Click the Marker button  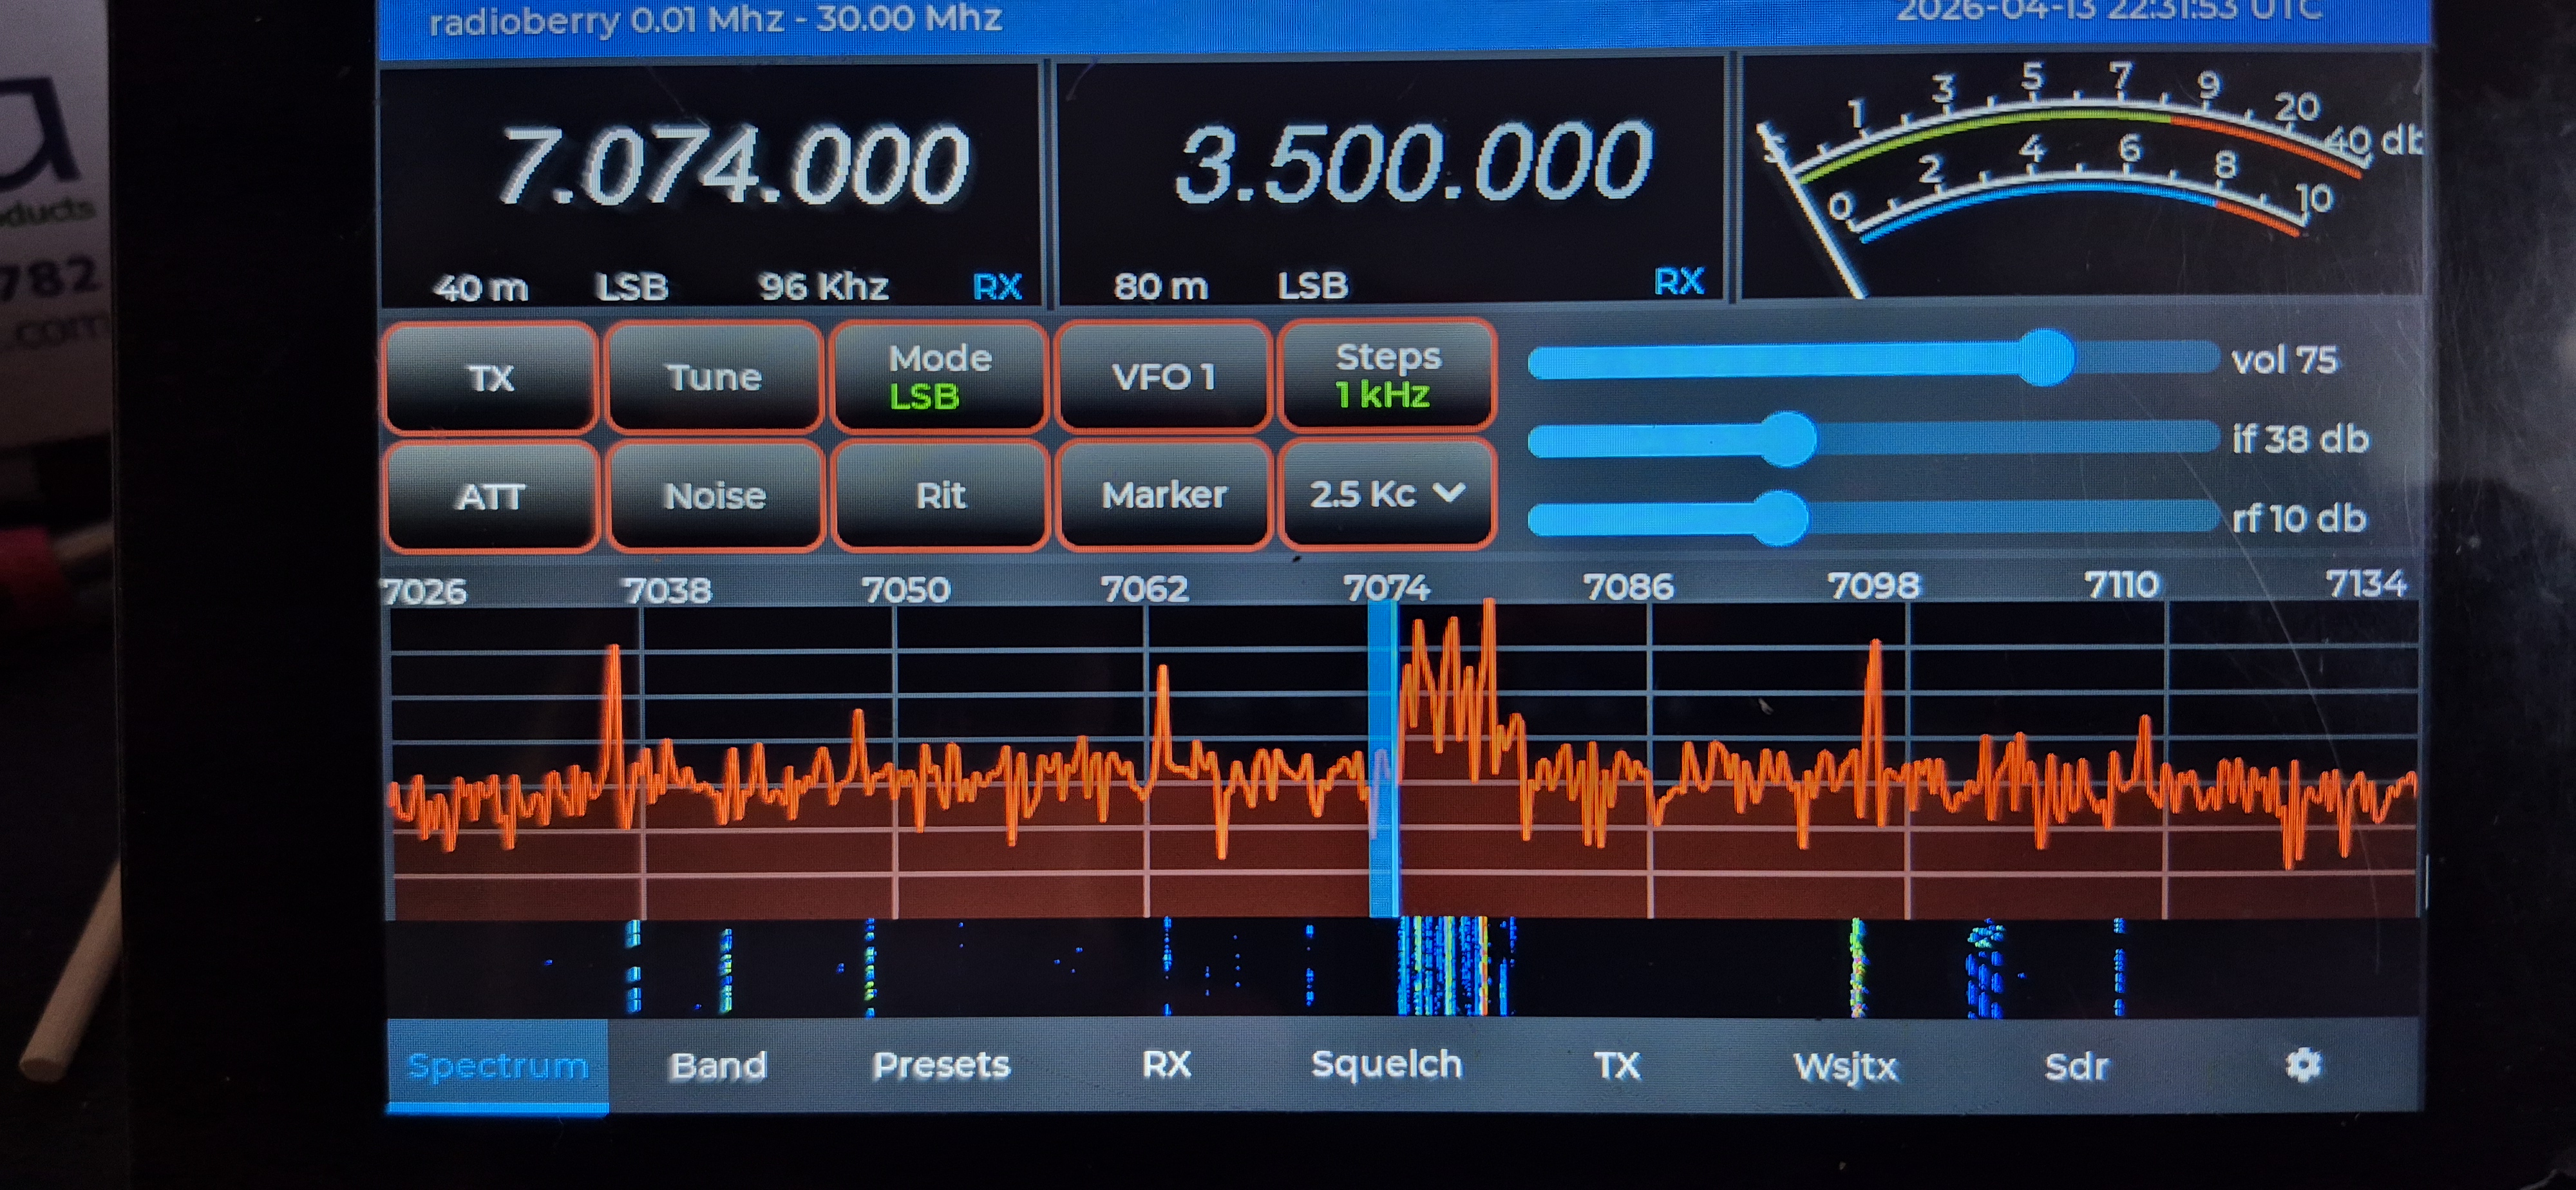point(1164,494)
